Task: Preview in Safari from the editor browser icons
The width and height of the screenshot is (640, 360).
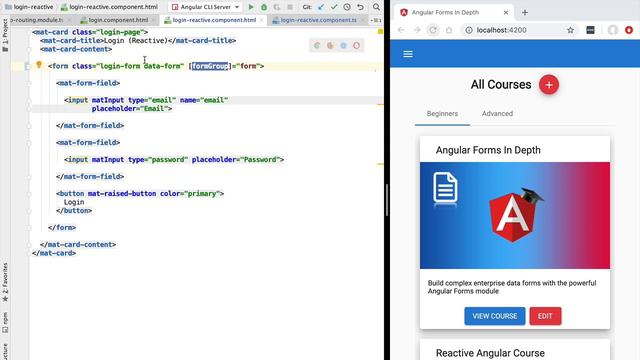Action: click(x=343, y=46)
